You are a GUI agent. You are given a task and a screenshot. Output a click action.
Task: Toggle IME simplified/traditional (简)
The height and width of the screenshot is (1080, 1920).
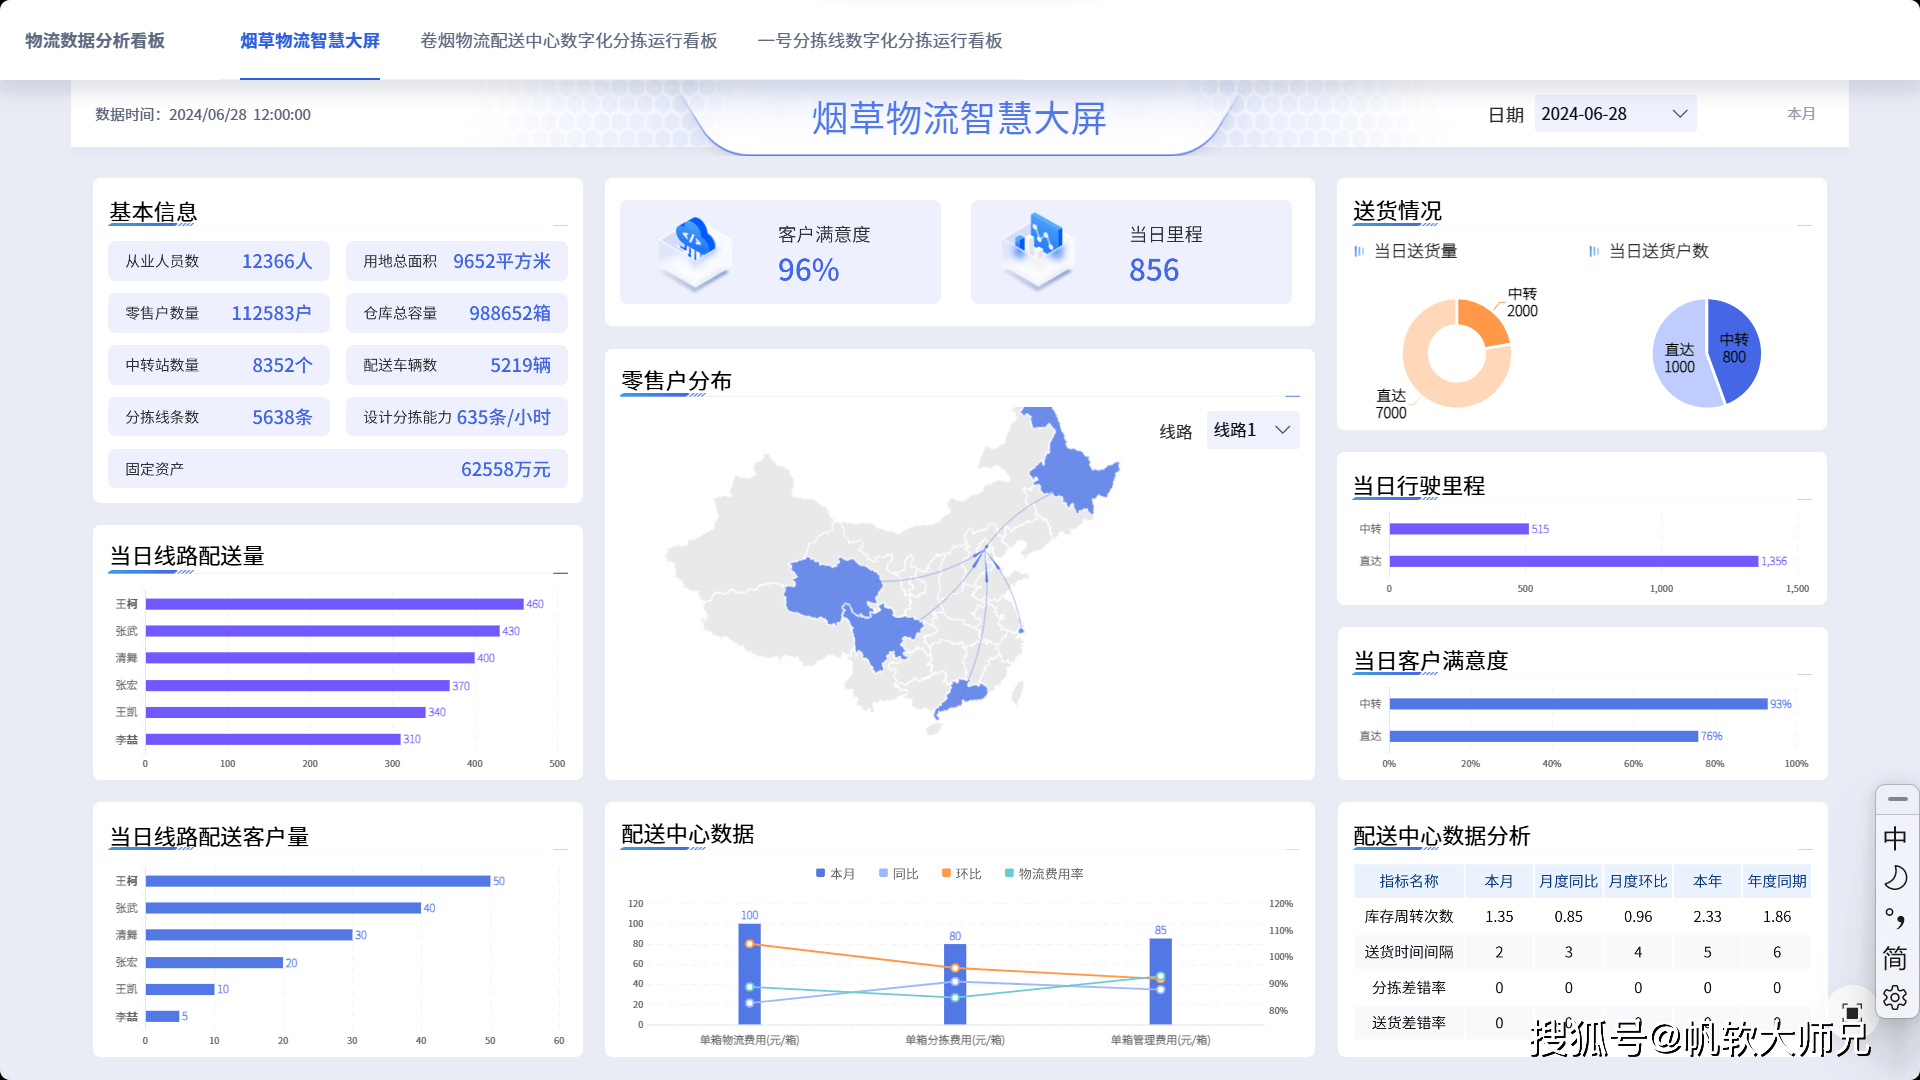1895,958
